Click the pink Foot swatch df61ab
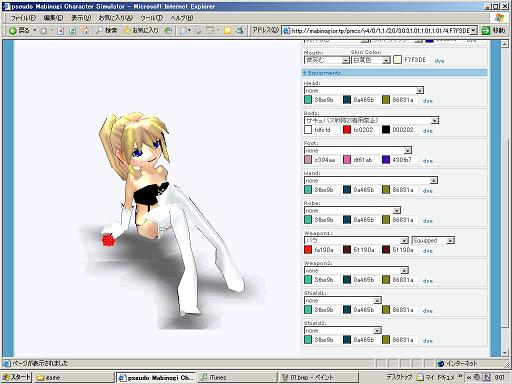Screen dimensions: 512x384 pyautogui.click(x=347, y=160)
